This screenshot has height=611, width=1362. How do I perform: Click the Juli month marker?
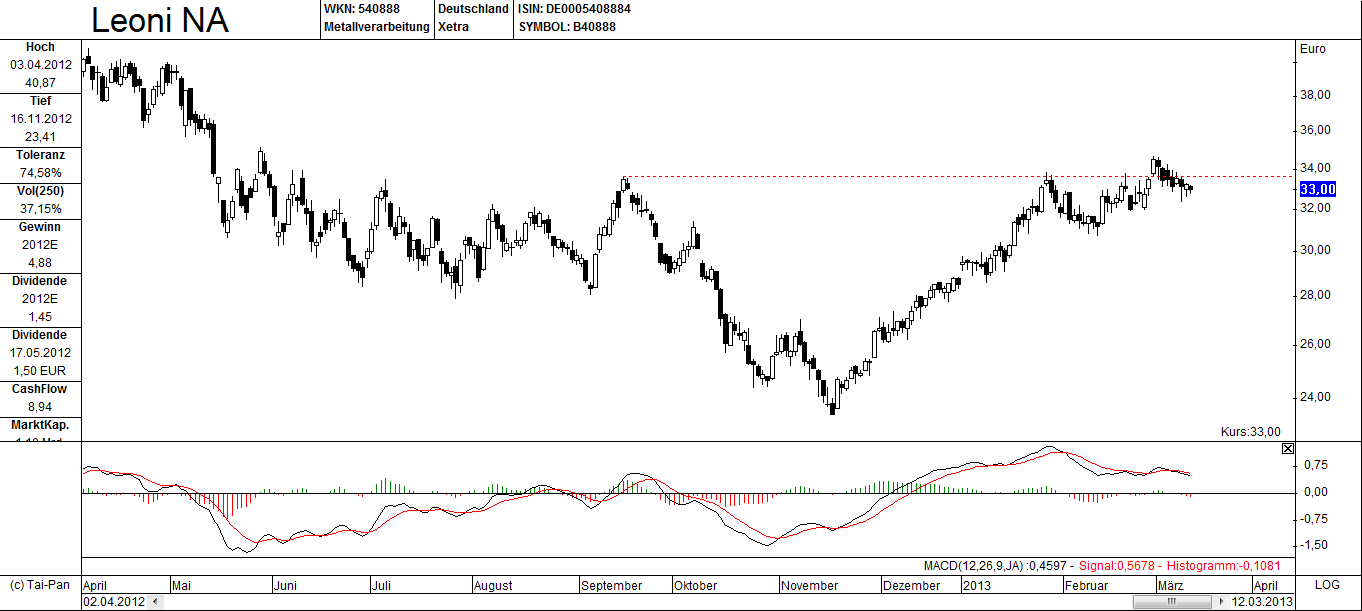(382, 586)
